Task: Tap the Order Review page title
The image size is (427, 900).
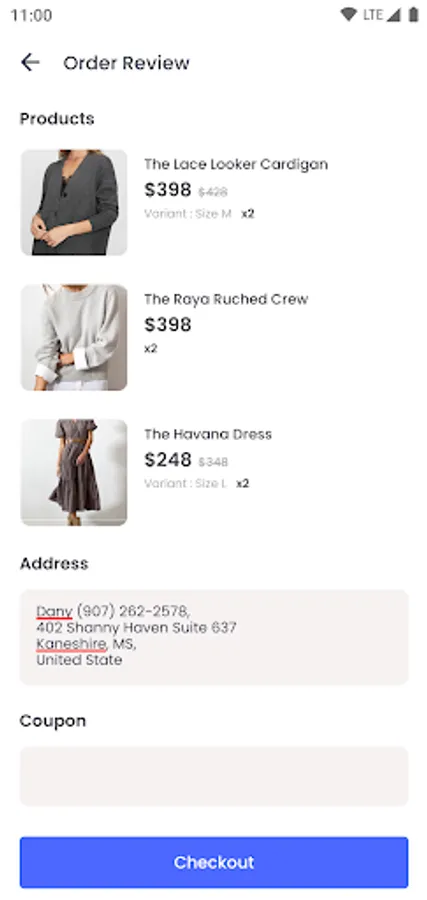Action: [x=126, y=63]
